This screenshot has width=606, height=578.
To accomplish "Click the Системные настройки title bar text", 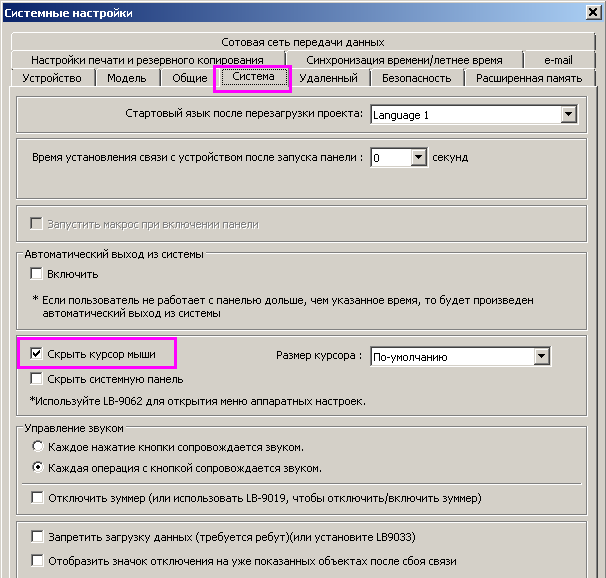I will [68, 13].
